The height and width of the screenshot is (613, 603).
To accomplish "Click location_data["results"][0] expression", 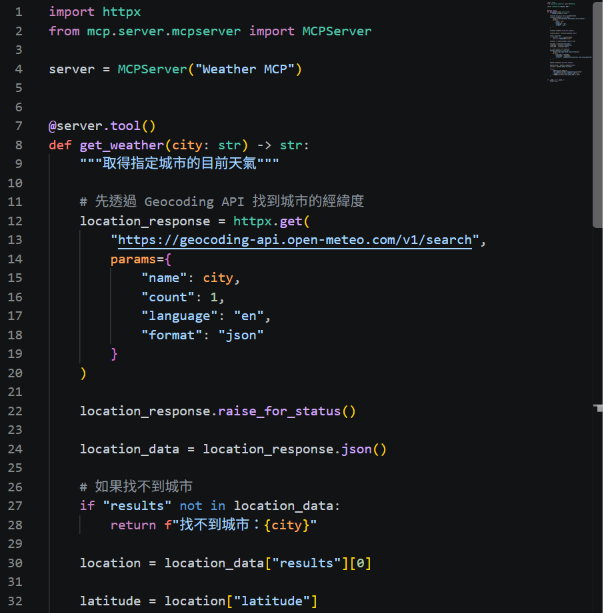I will [x=267, y=563].
